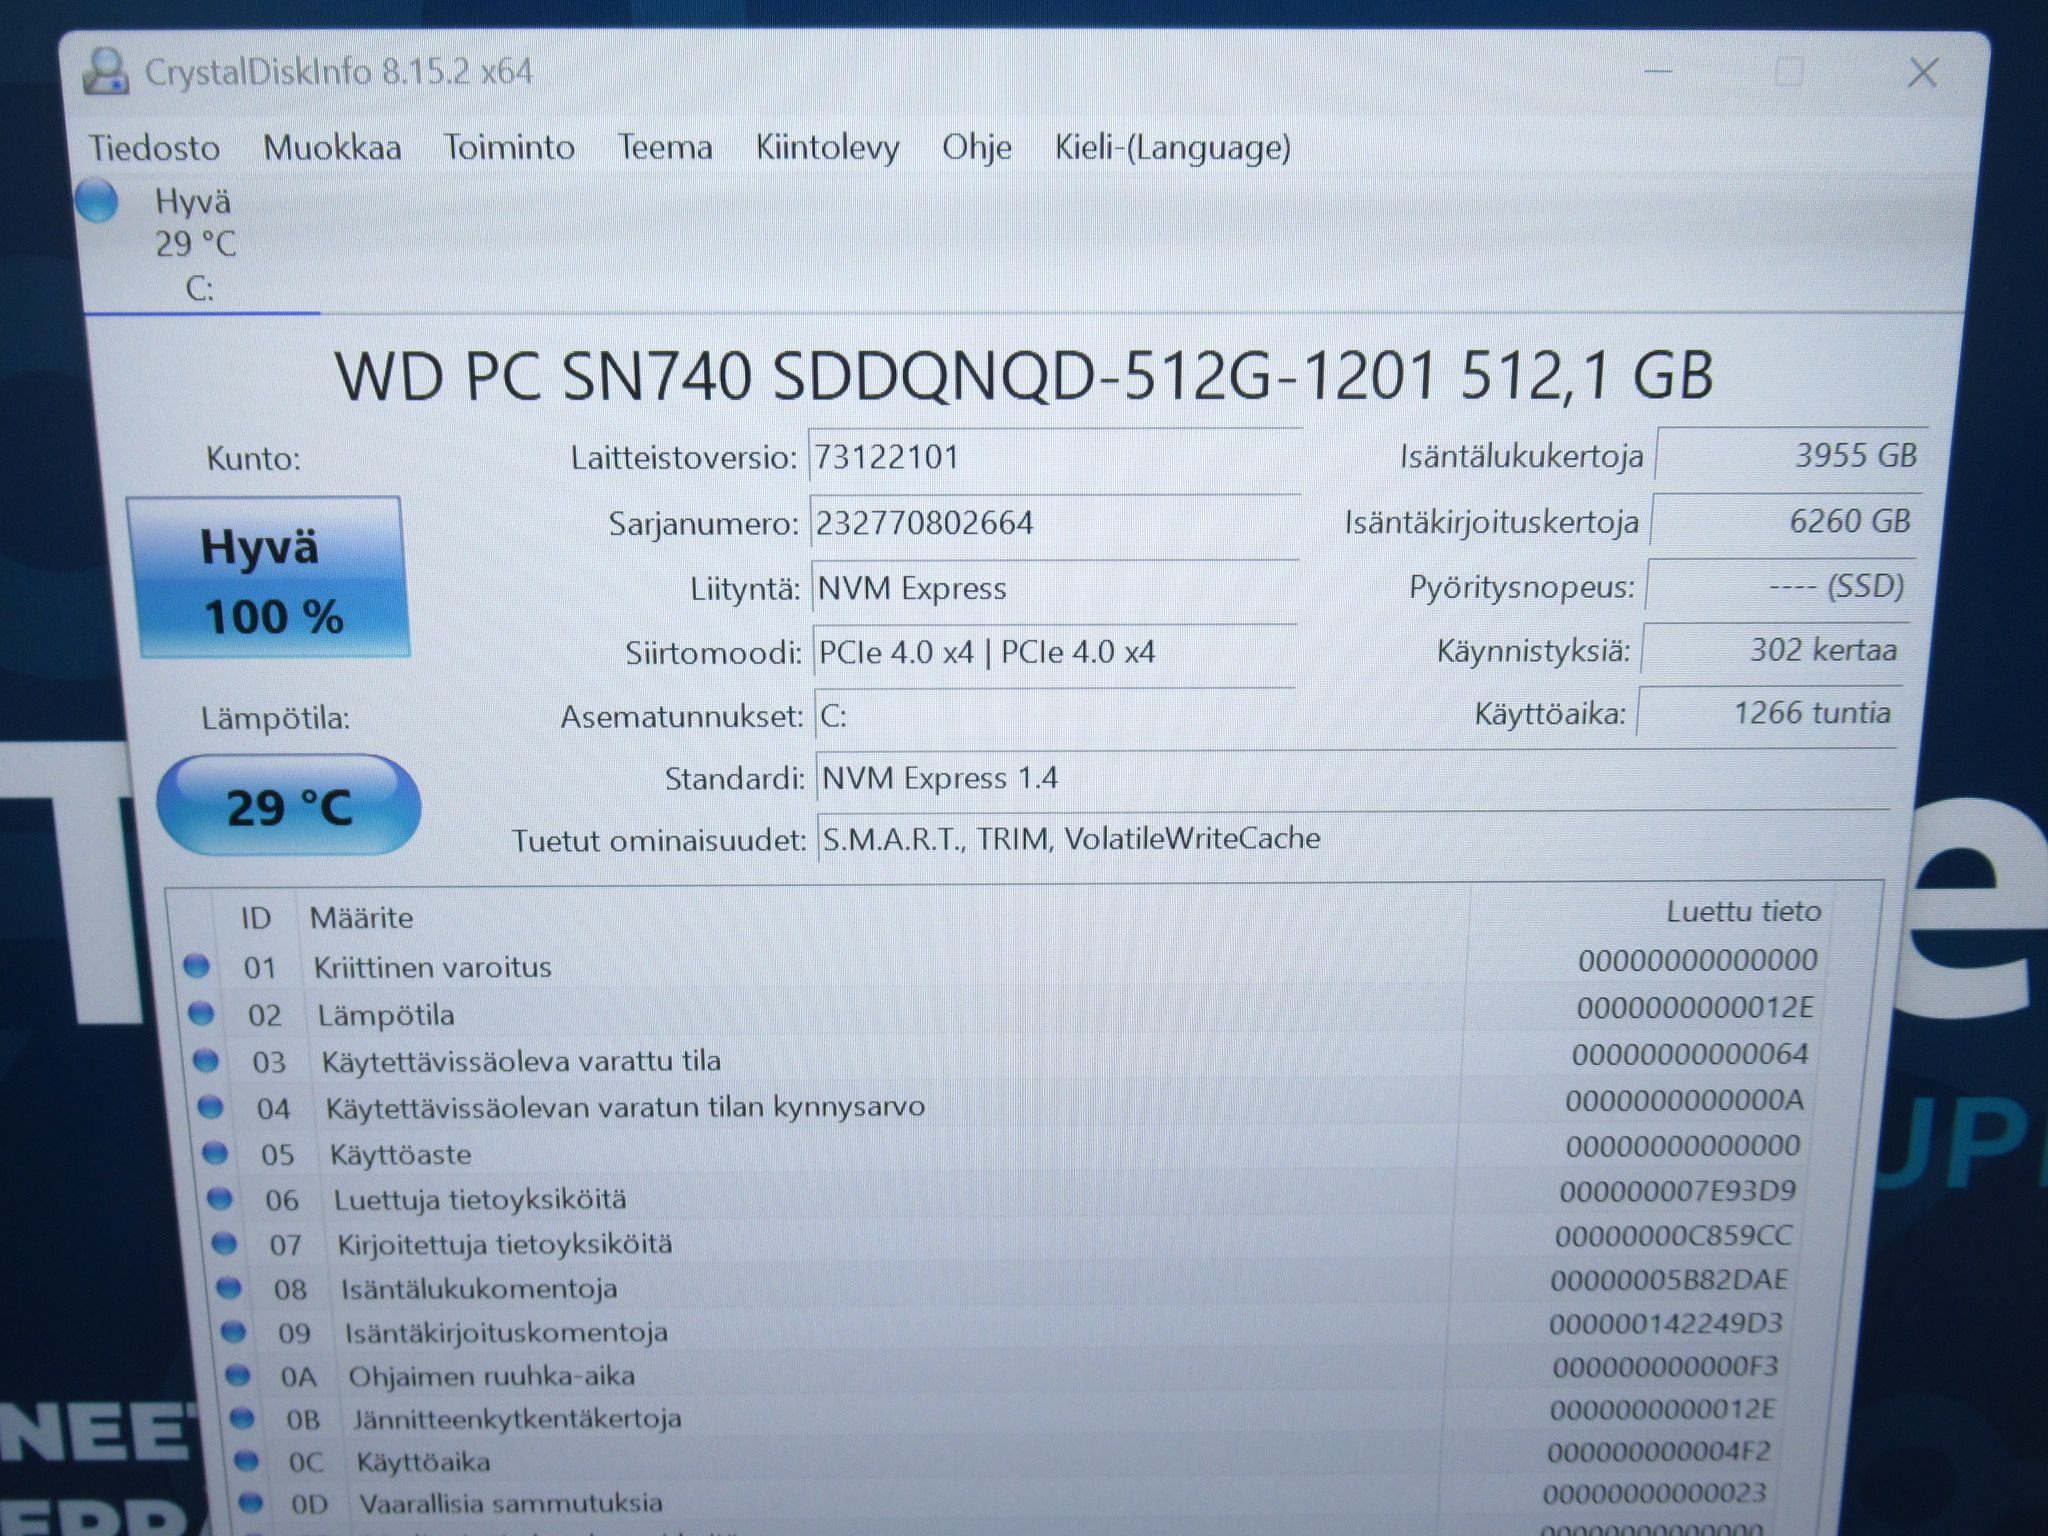Click the Hyvä 100 % health status button
This screenshot has height=1536, width=2048.
267,579
